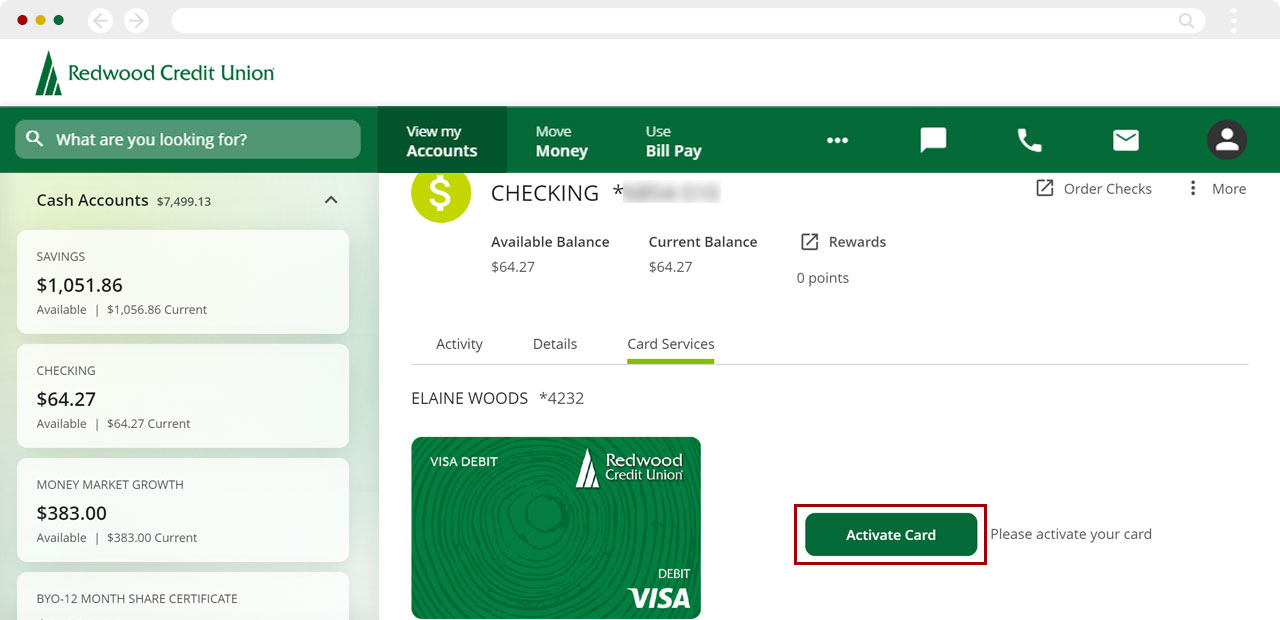This screenshot has height=620, width=1280.
Task: Open Move Money menu
Action: click(561, 141)
